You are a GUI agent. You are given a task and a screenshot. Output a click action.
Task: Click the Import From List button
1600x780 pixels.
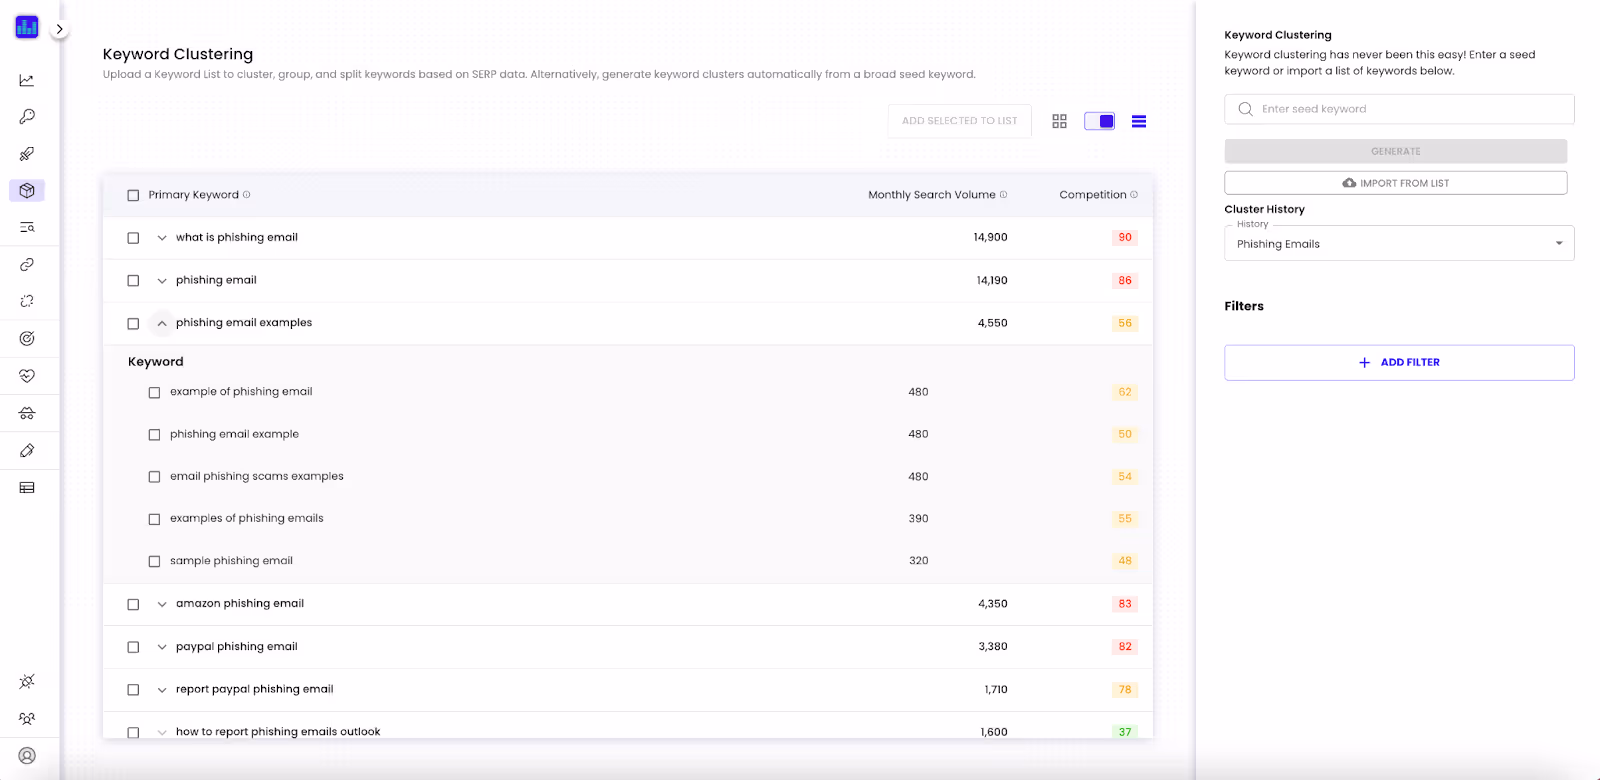click(x=1396, y=183)
